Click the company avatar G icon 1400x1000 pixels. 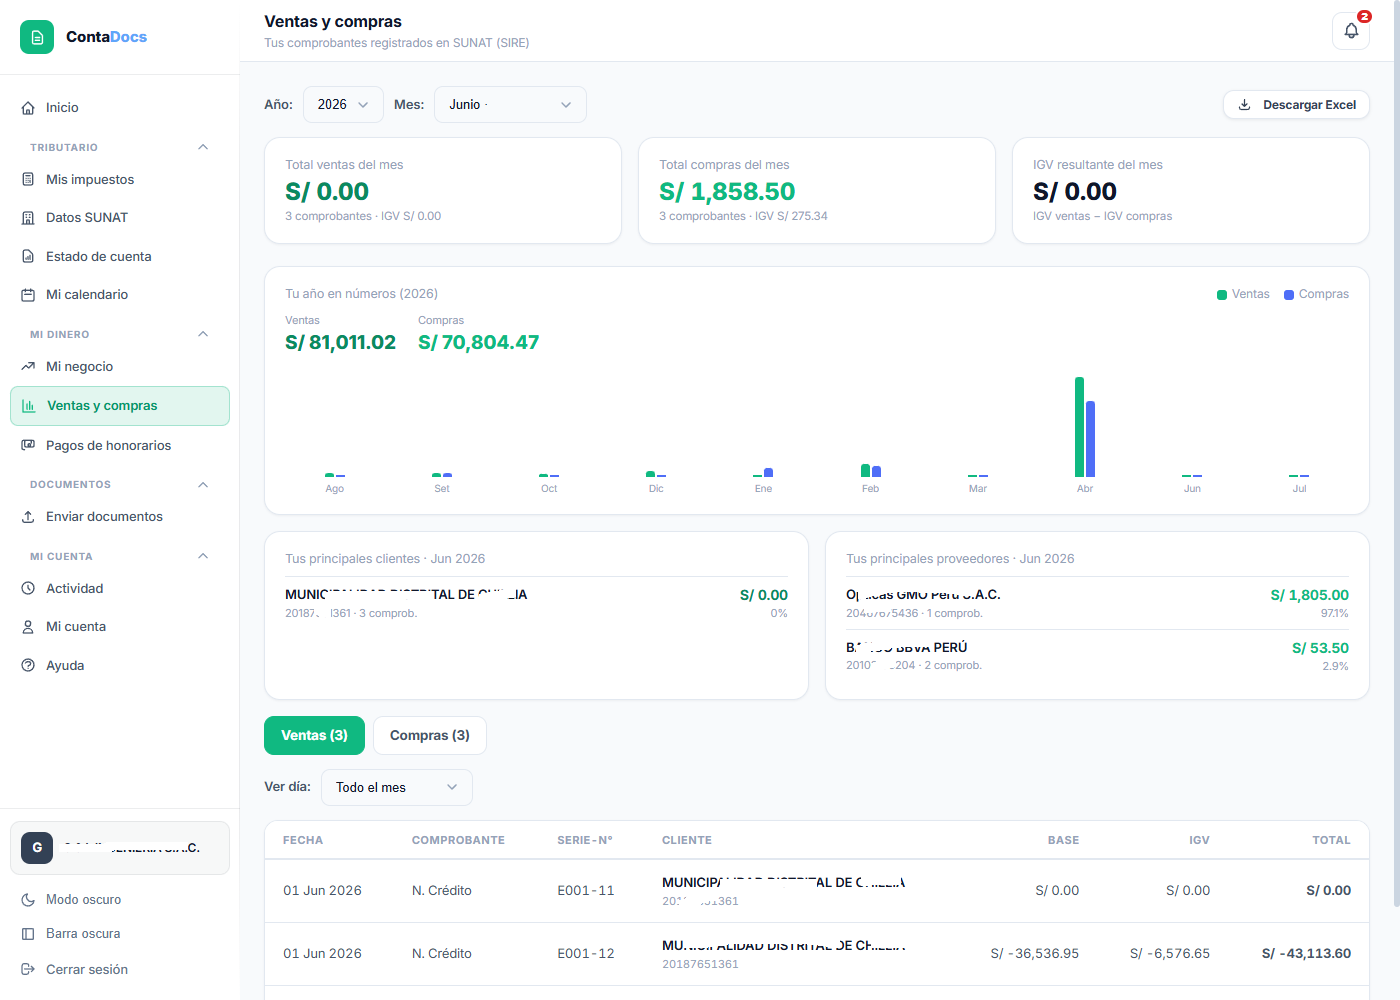[x=37, y=848]
